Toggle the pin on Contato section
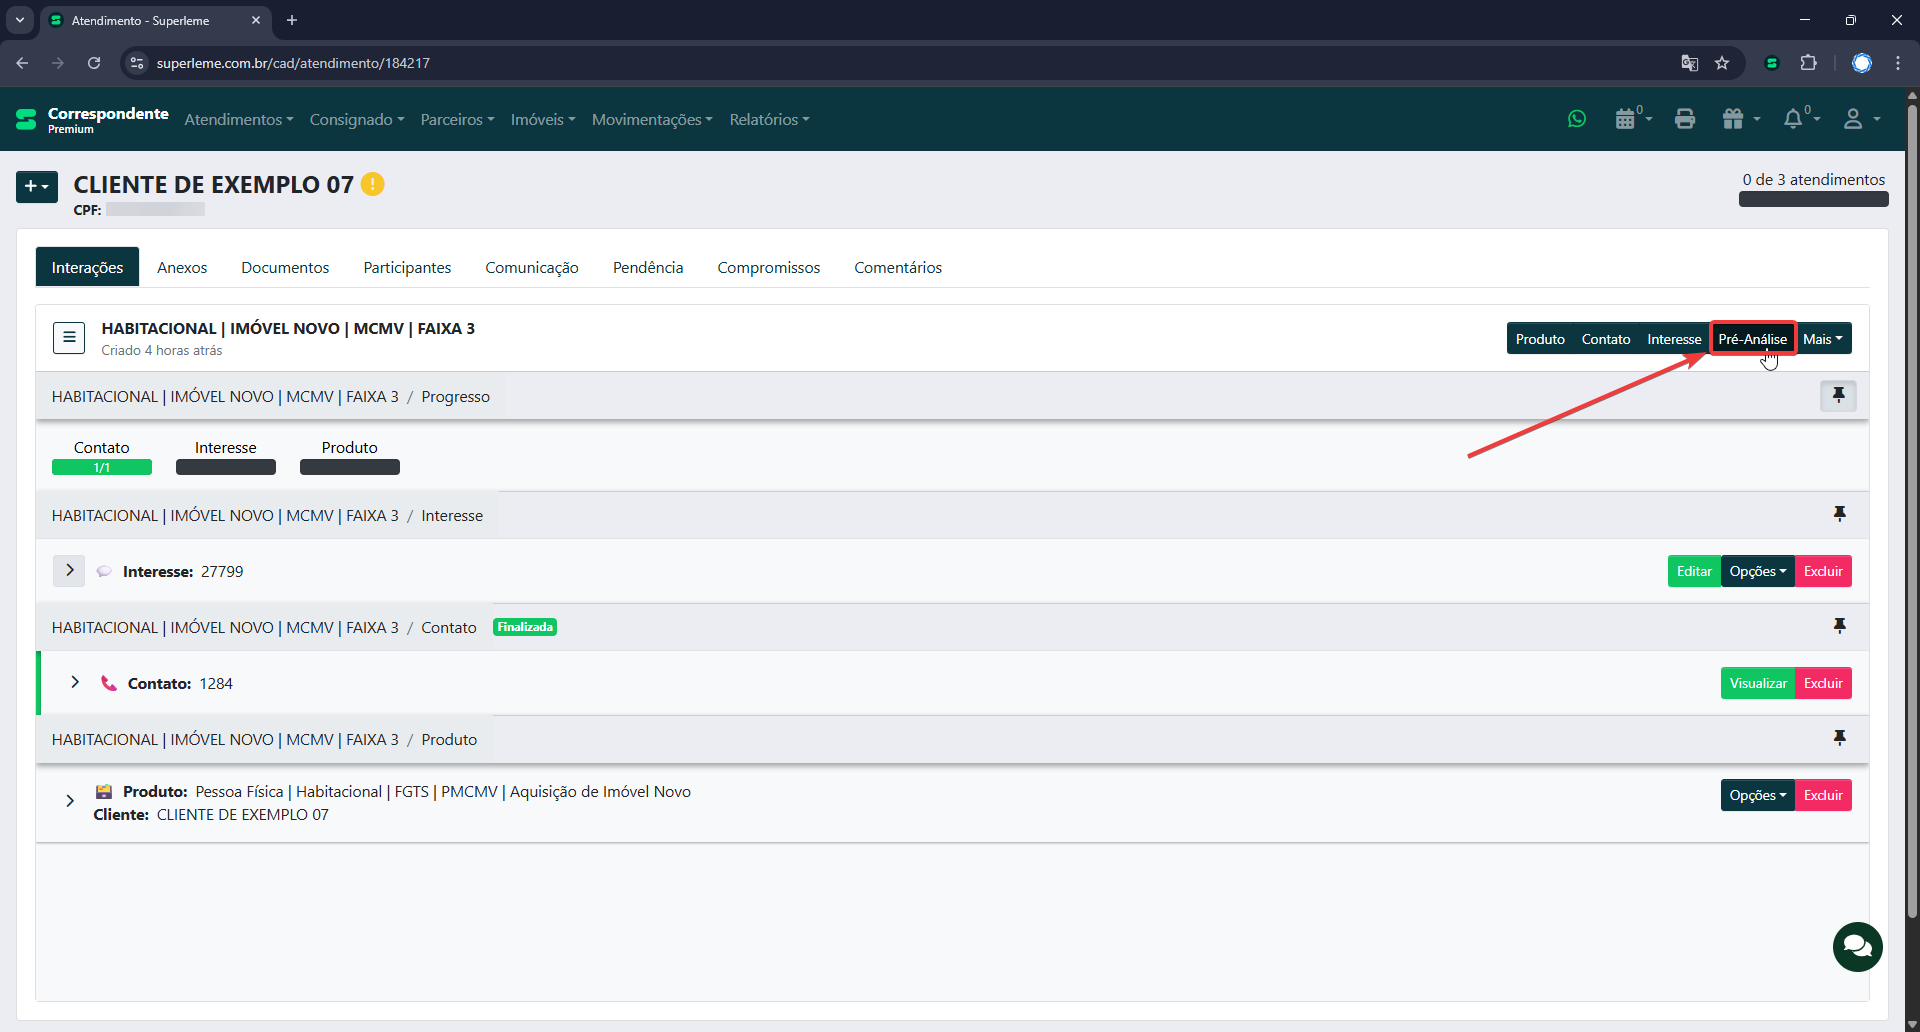The image size is (1920, 1032). 1838,626
